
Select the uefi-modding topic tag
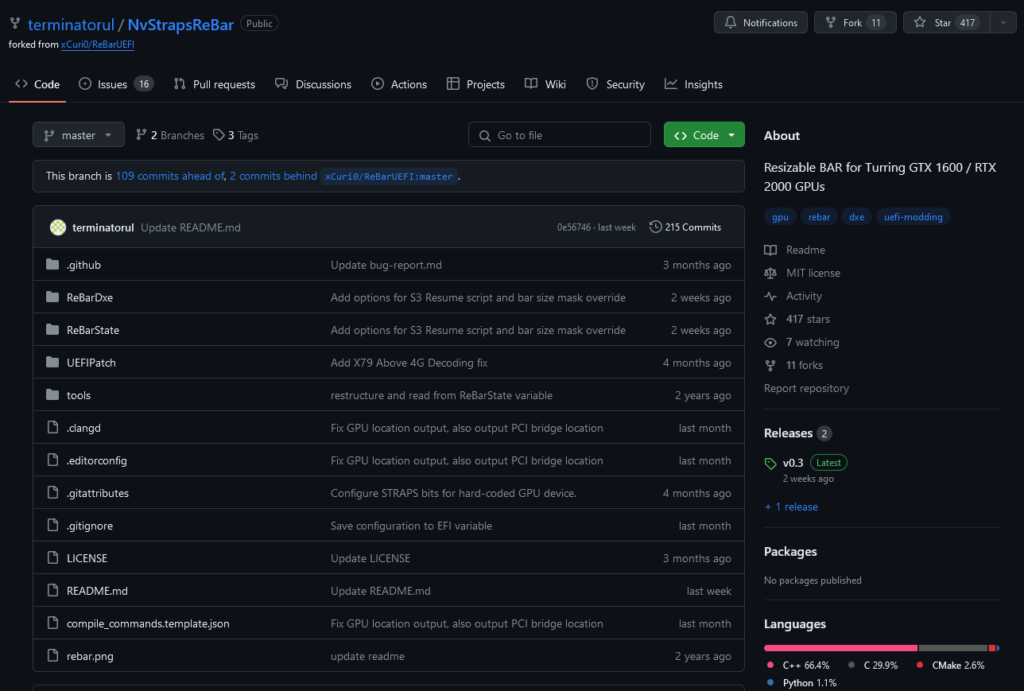coord(913,217)
